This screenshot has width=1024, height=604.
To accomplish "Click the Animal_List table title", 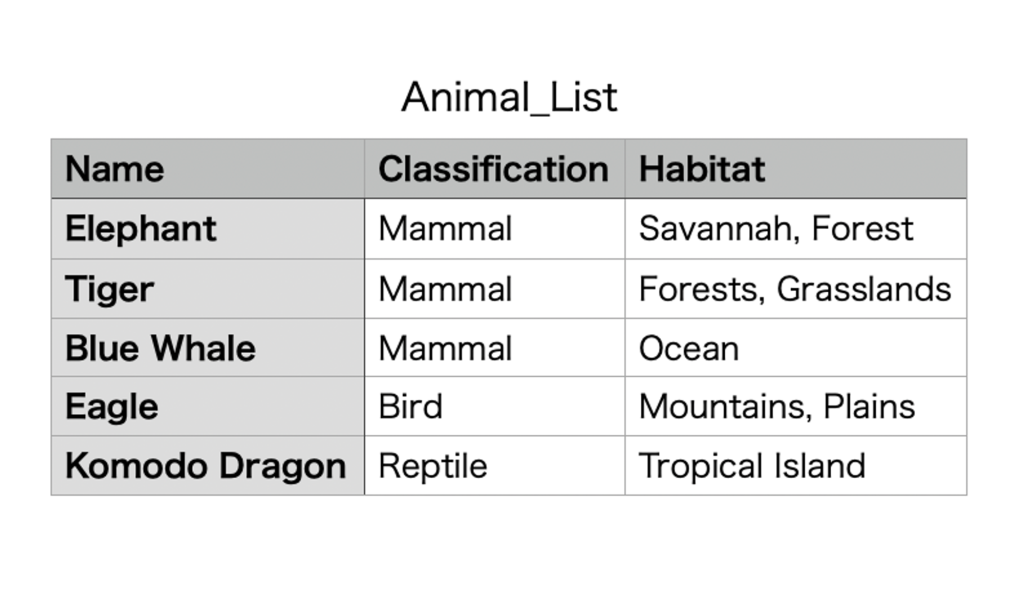I will click(x=509, y=98).
